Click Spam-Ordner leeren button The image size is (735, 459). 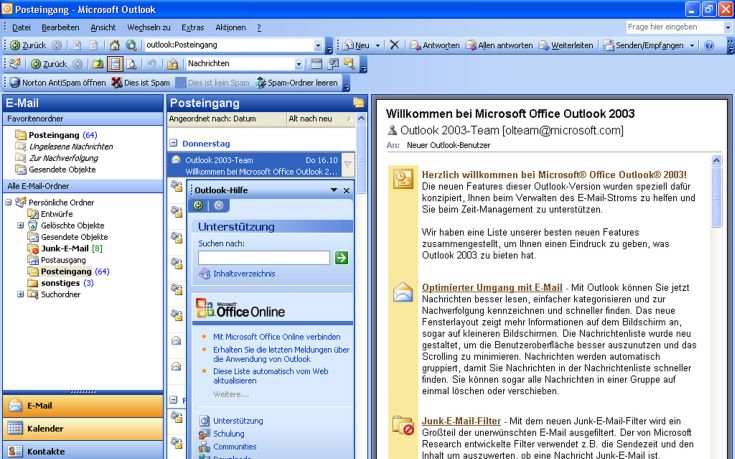tap(297, 83)
